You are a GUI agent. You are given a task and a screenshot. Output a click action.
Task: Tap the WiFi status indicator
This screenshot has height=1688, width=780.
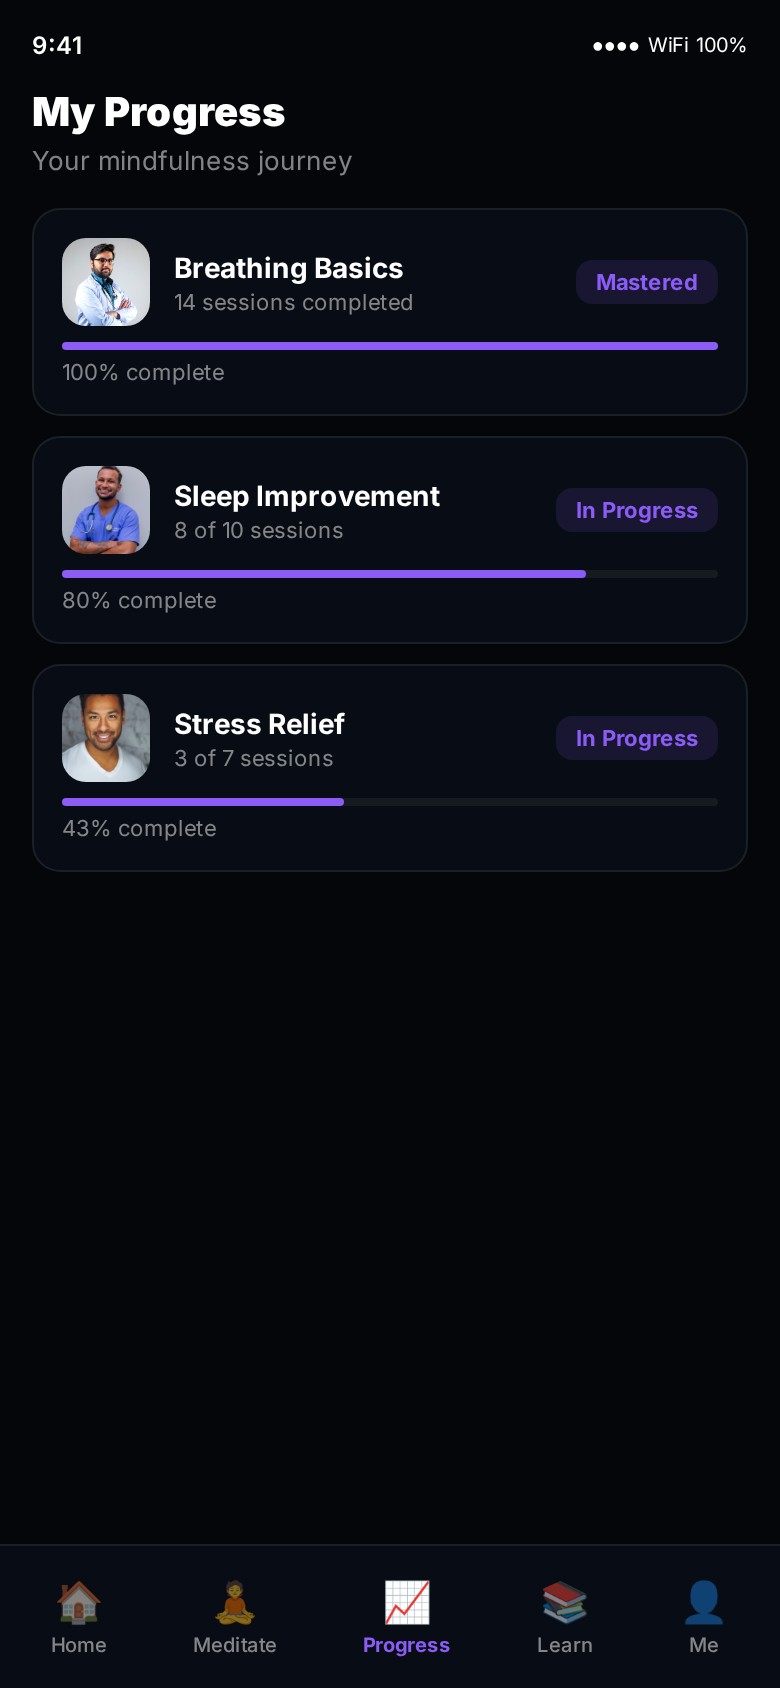coord(669,45)
